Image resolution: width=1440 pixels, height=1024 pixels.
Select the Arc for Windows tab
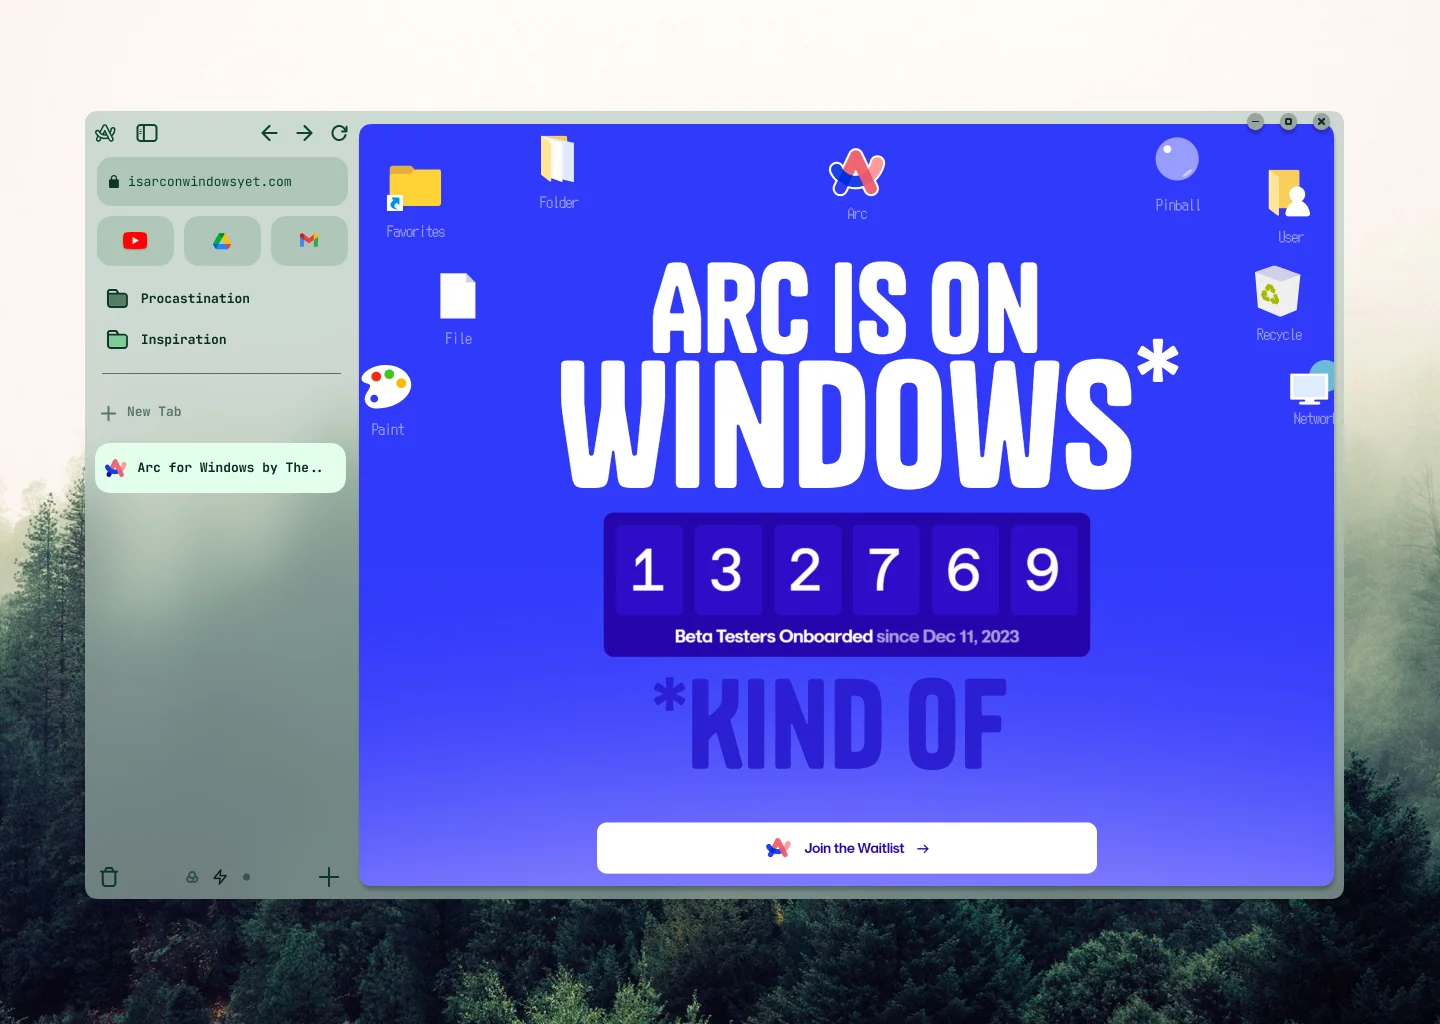pos(220,467)
